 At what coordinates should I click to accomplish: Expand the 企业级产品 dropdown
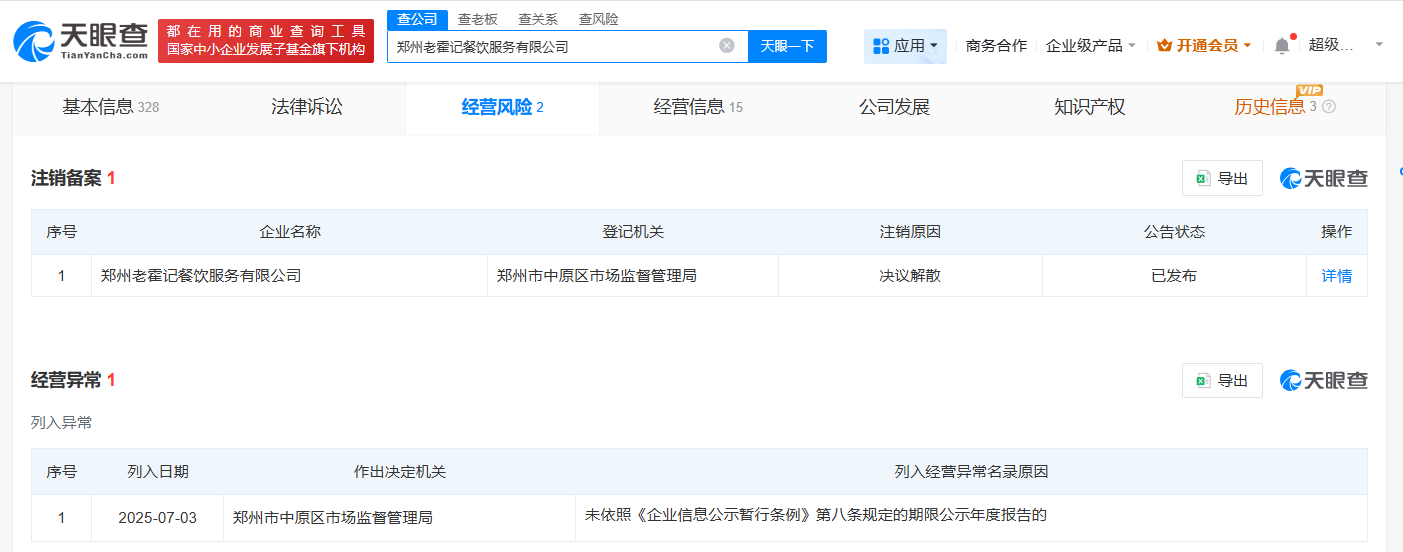tap(1131, 46)
